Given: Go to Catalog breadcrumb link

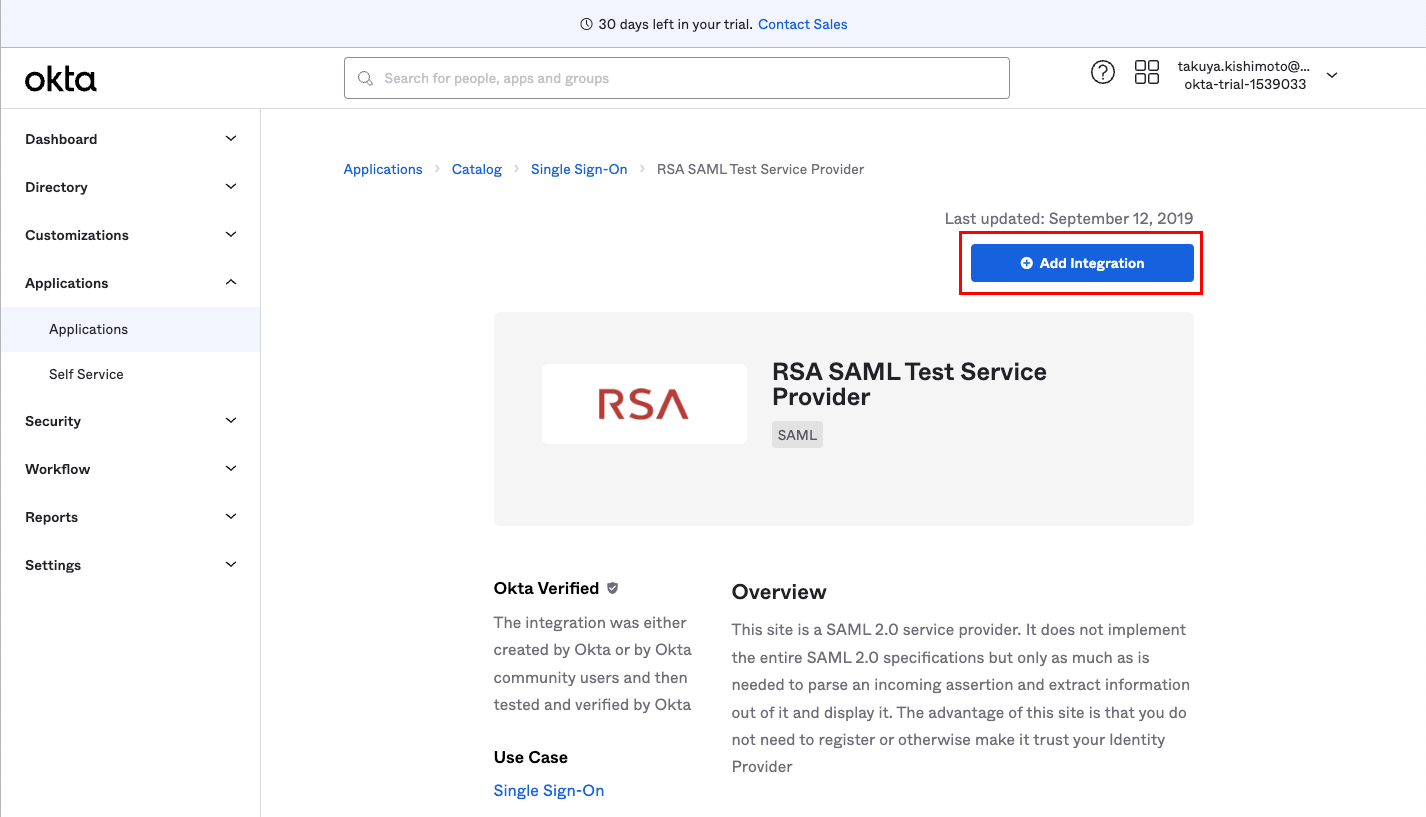Looking at the screenshot, I should click(476, 169).
